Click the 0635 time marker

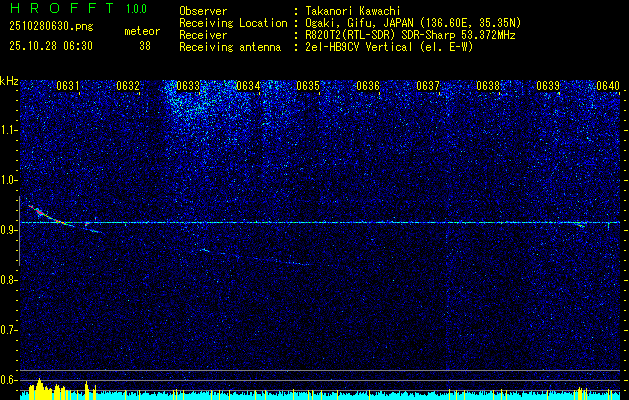click(308, 85)
